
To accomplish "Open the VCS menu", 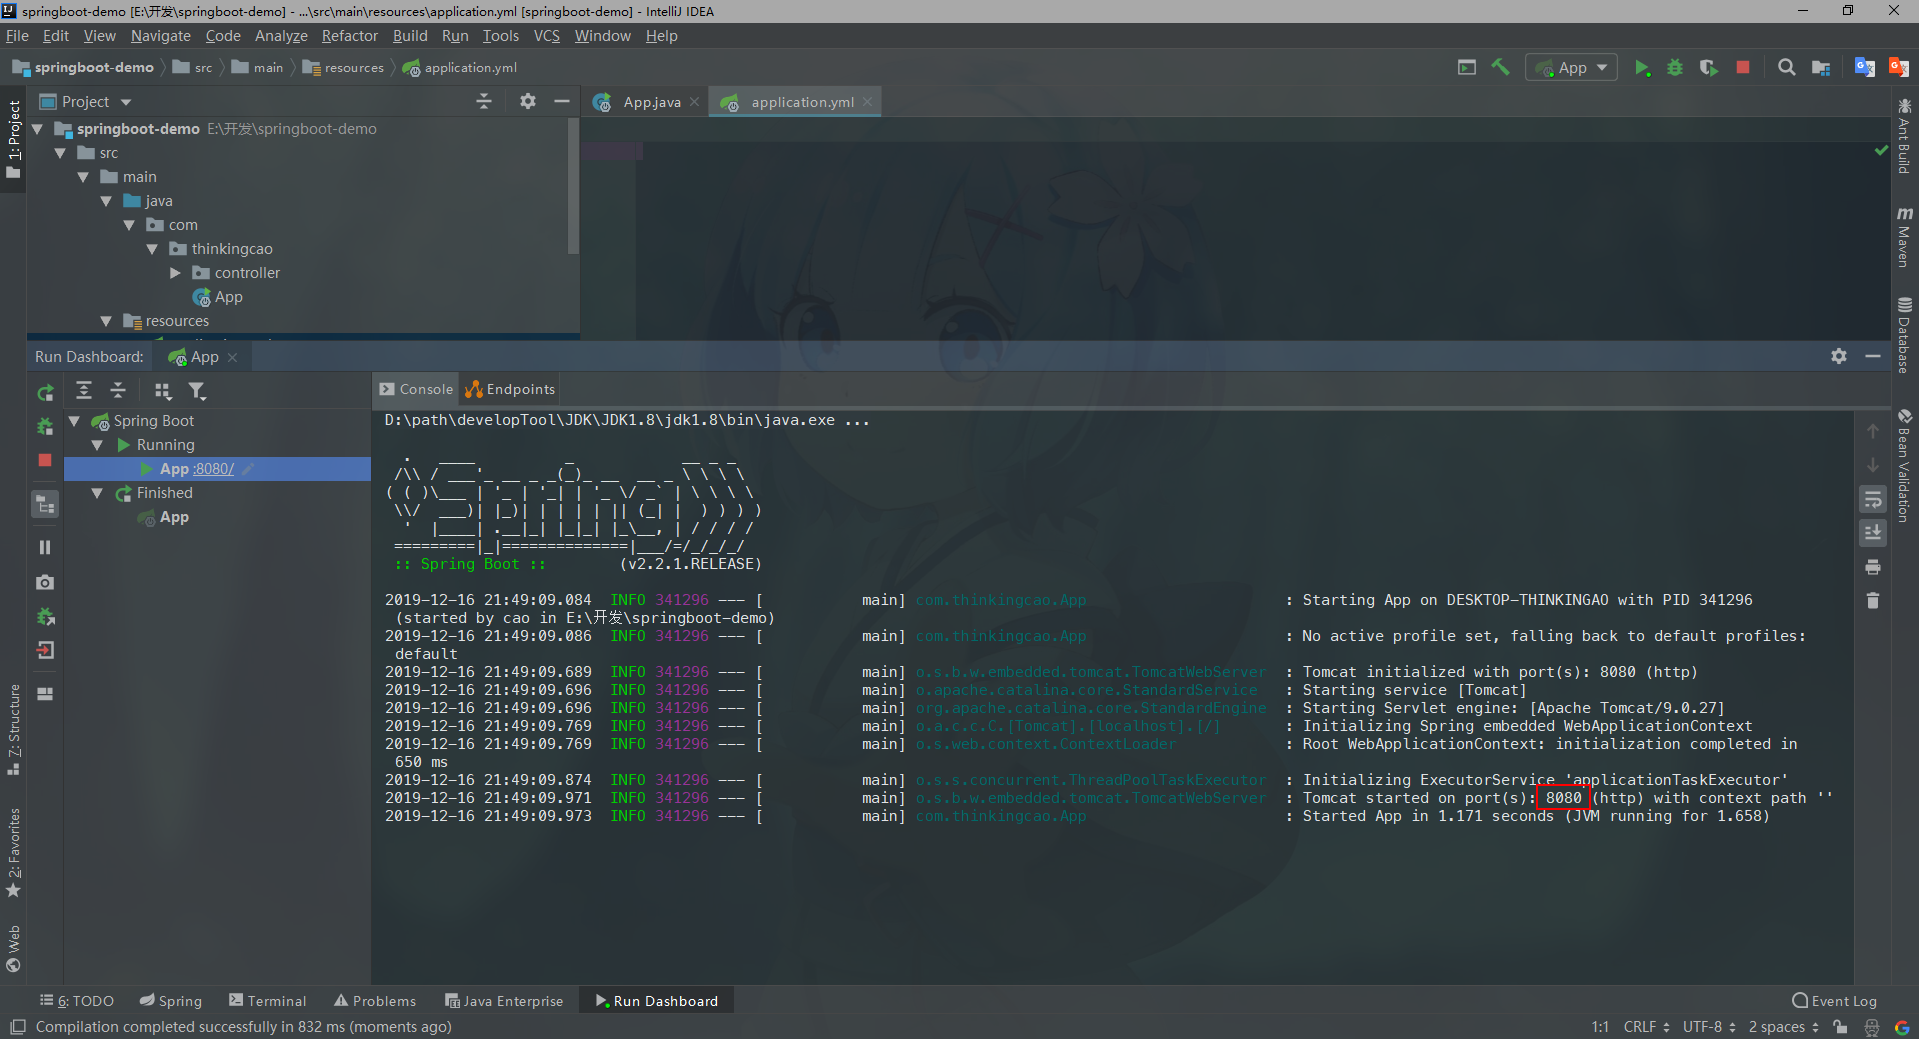I will [x=546, y=36].
